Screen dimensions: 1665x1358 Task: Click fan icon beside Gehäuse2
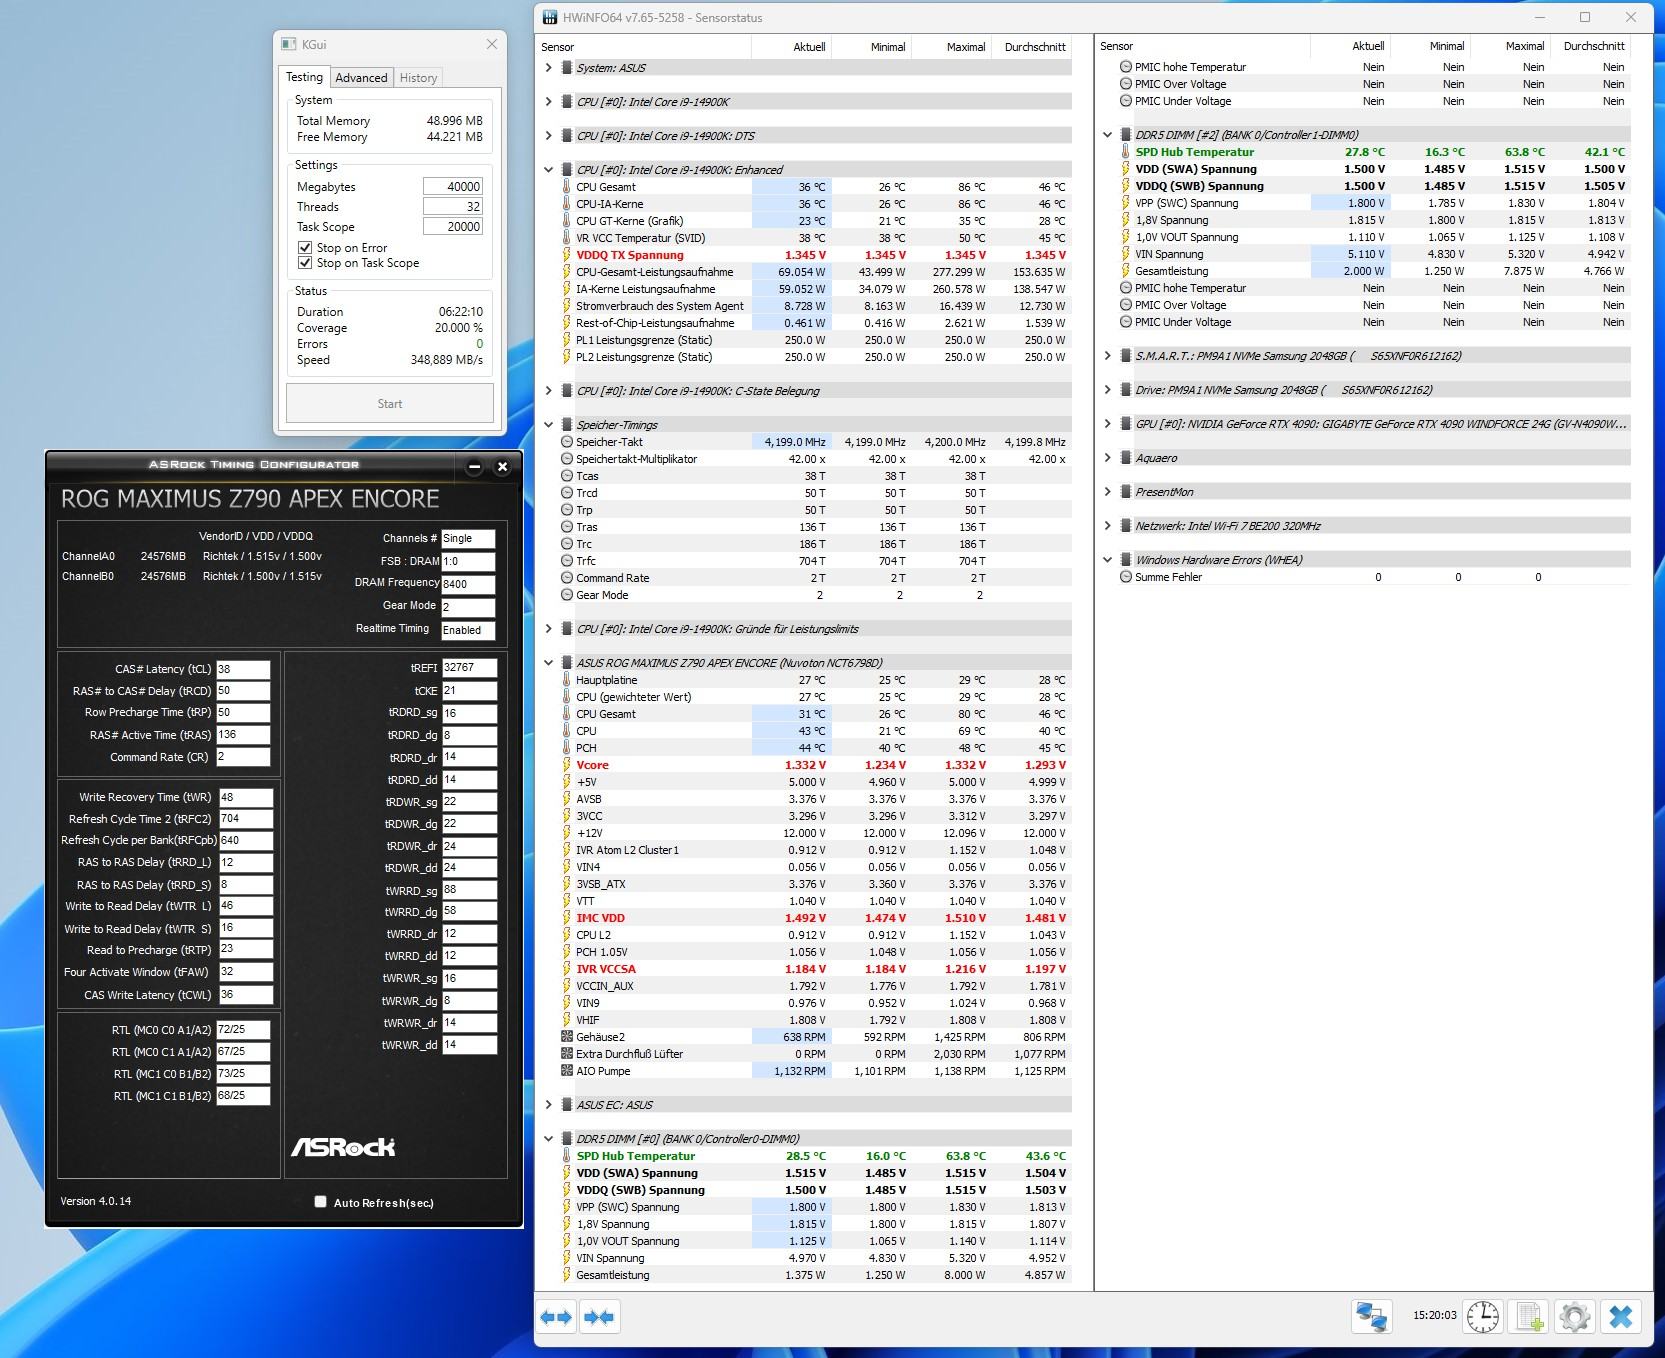coord(566,1037)
